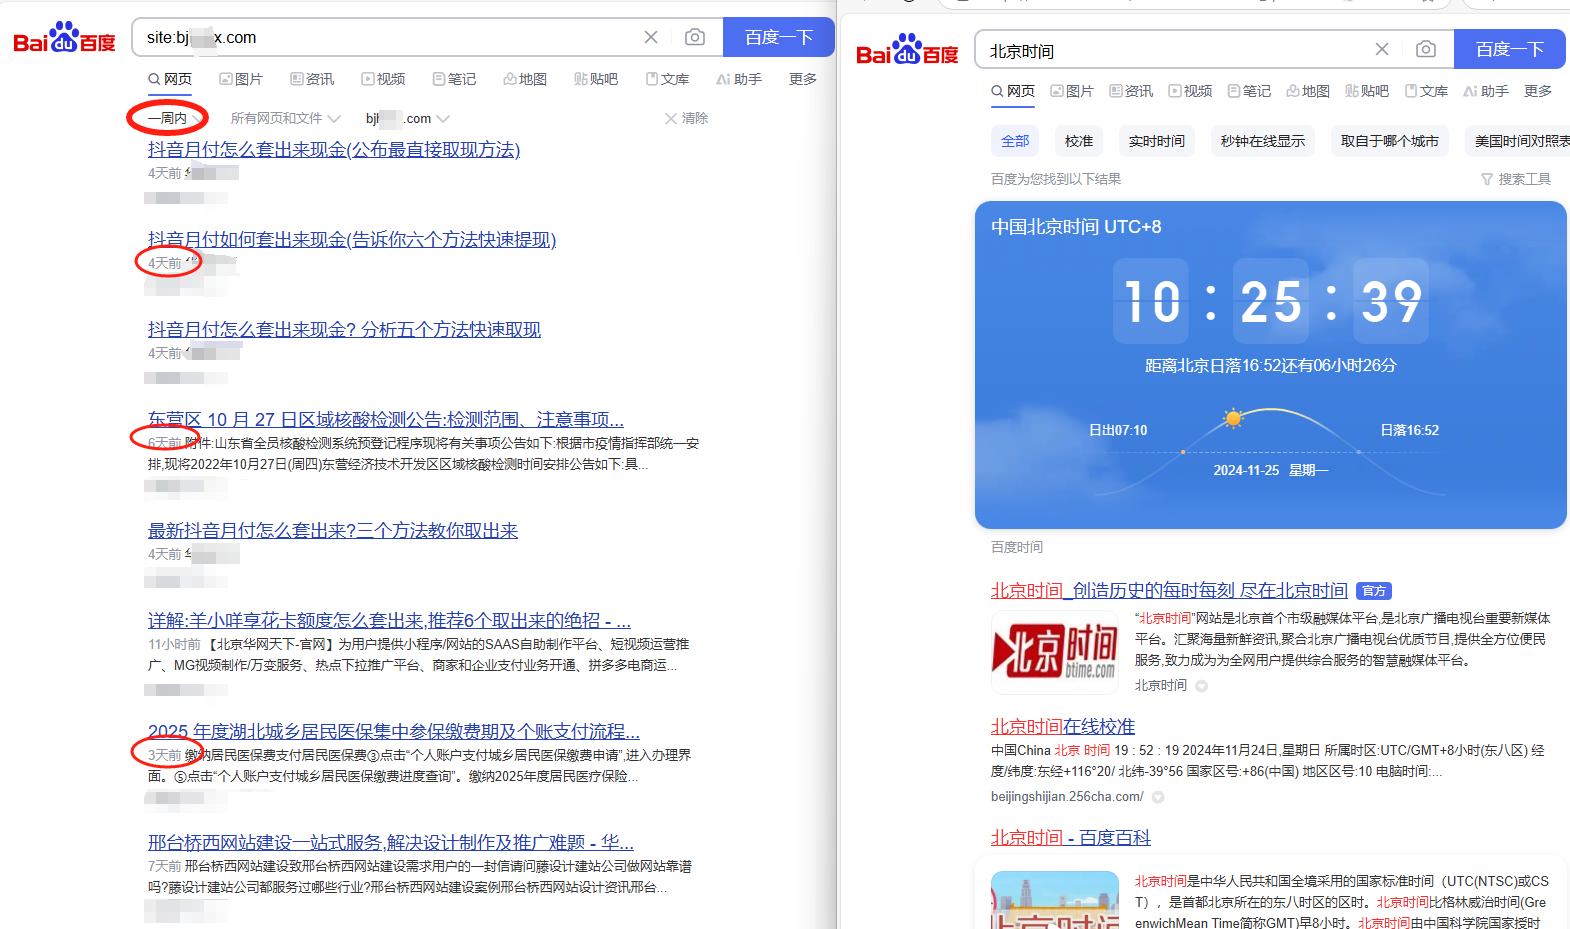This screenshot has height=929, width=1570.
Task: Open AI 助手 tab in right window
Action: click(x=1486, y=91)
